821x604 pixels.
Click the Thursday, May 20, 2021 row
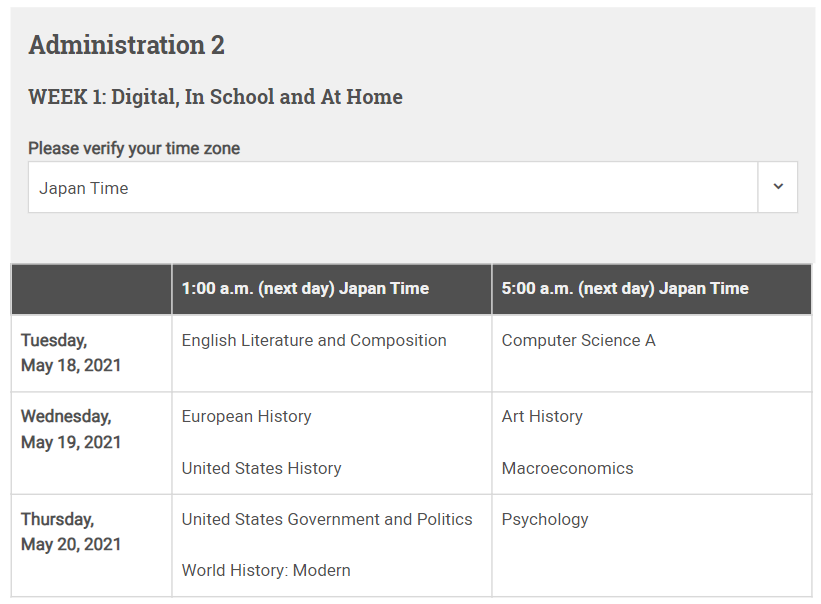click(71, 532)
